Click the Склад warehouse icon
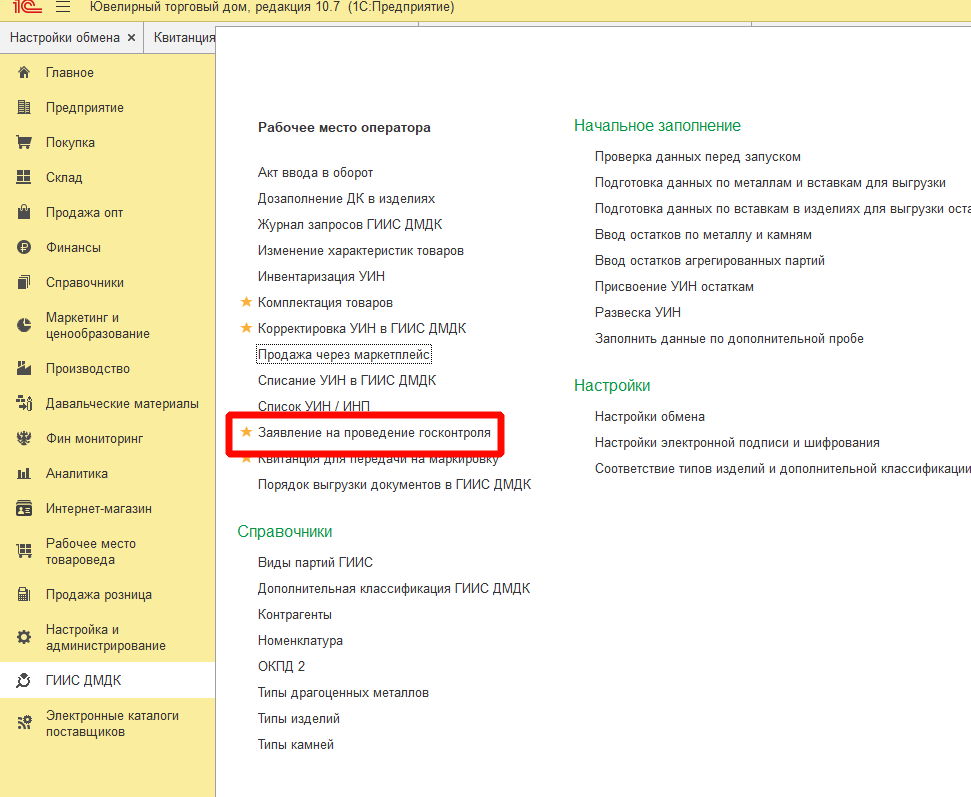This screenshot has width=971, height=797. (24, 177)
